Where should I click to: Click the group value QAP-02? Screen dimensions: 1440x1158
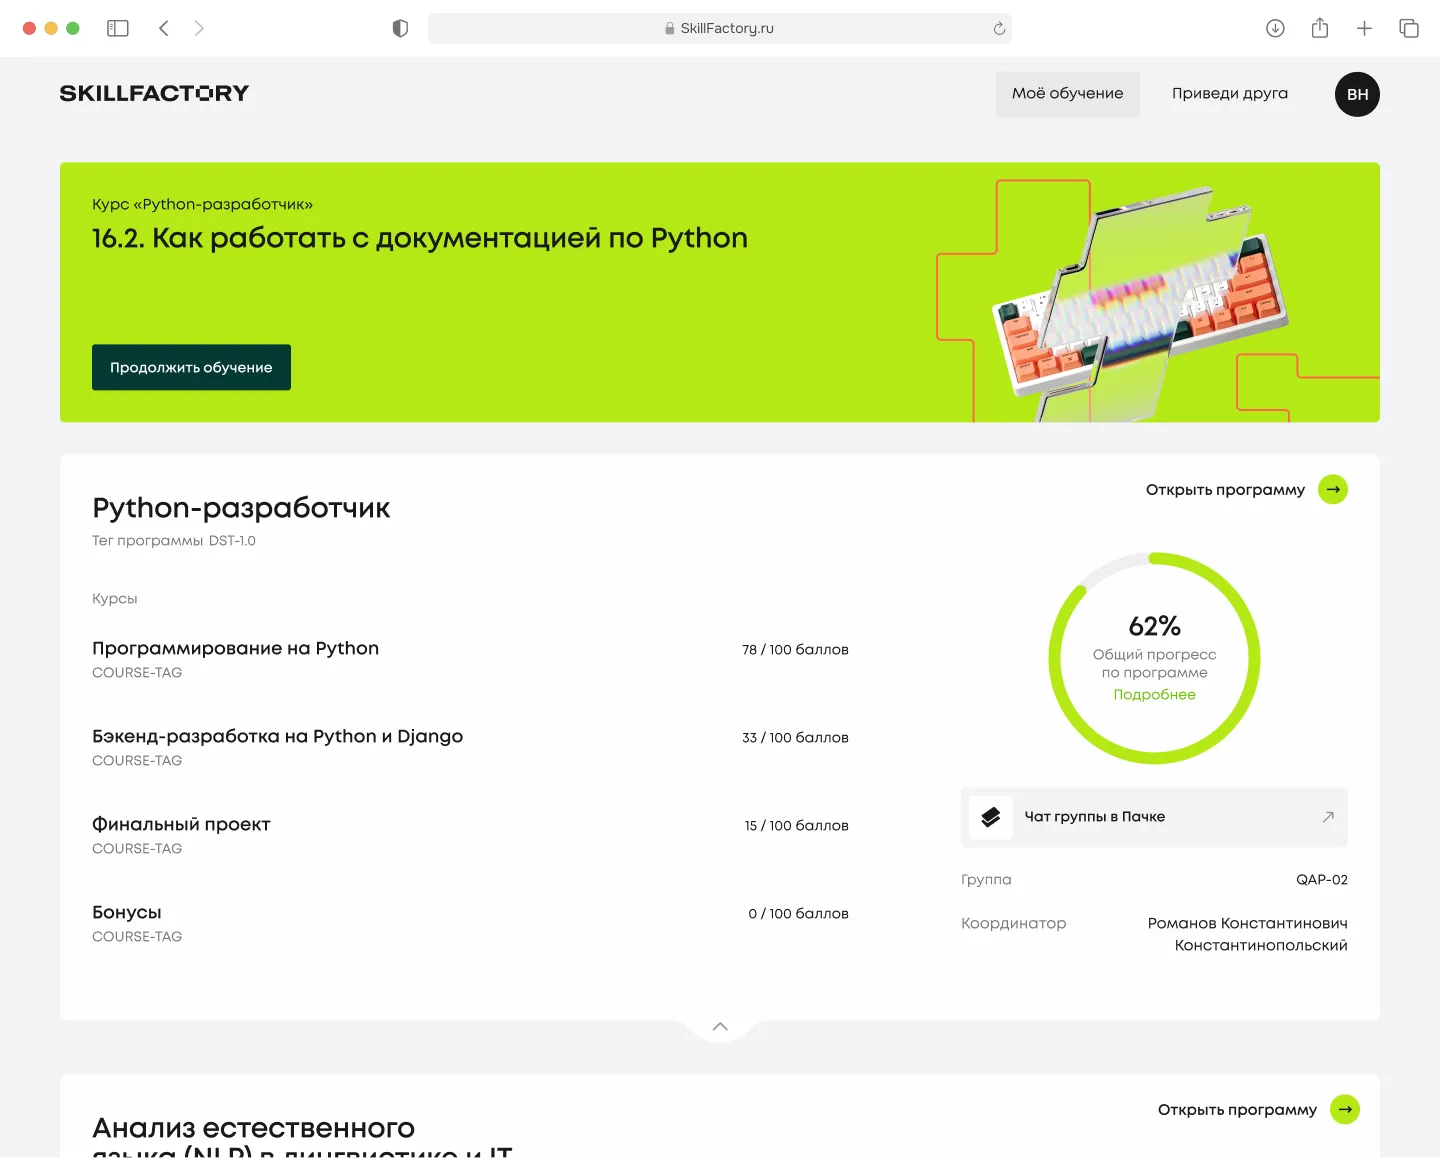tap(1321, 880)
